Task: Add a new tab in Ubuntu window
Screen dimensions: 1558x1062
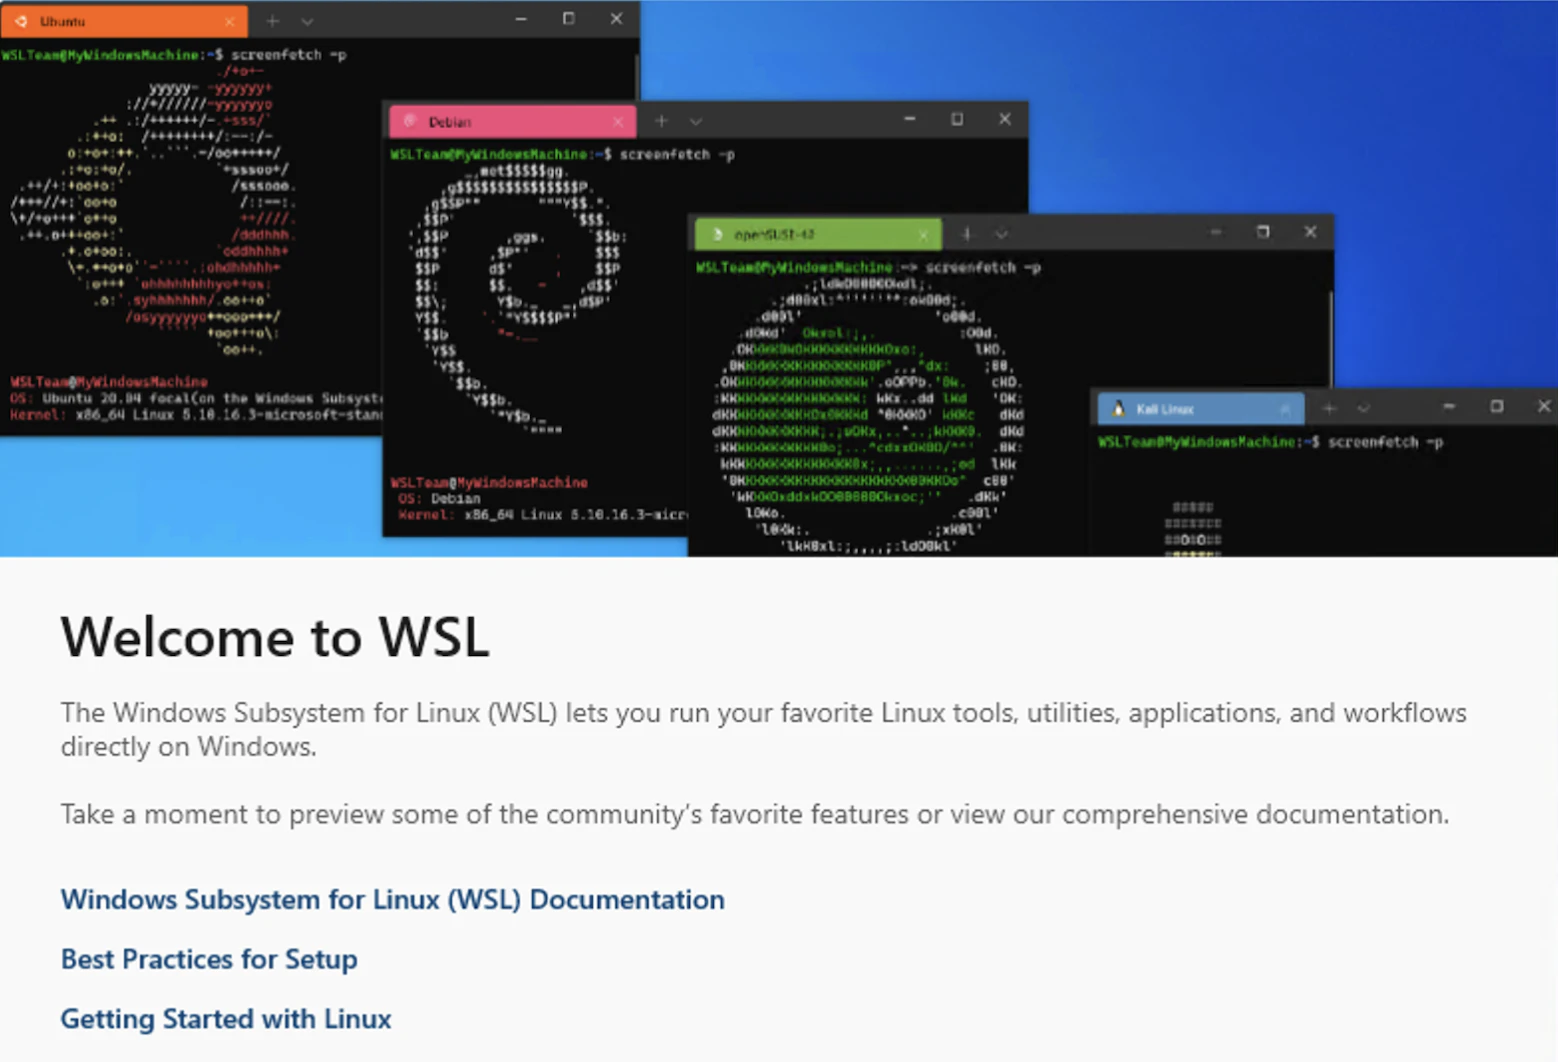Action: point(272,21)
